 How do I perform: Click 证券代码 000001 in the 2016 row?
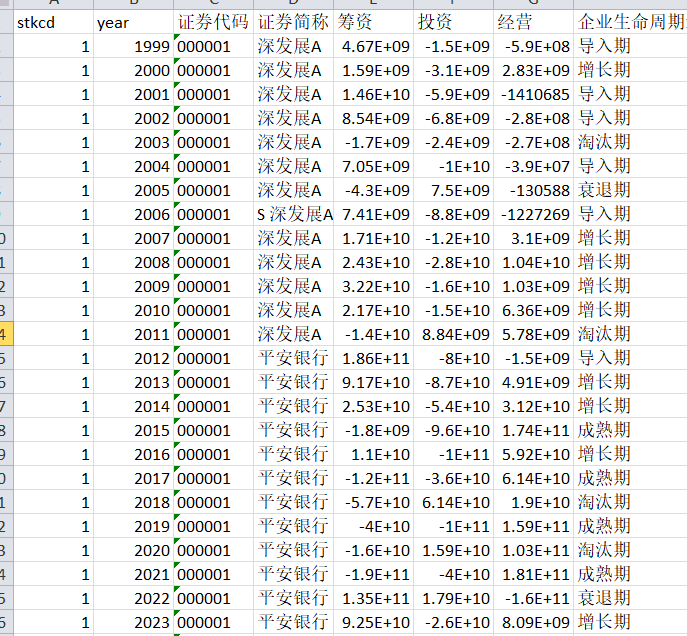coord(213,455)
